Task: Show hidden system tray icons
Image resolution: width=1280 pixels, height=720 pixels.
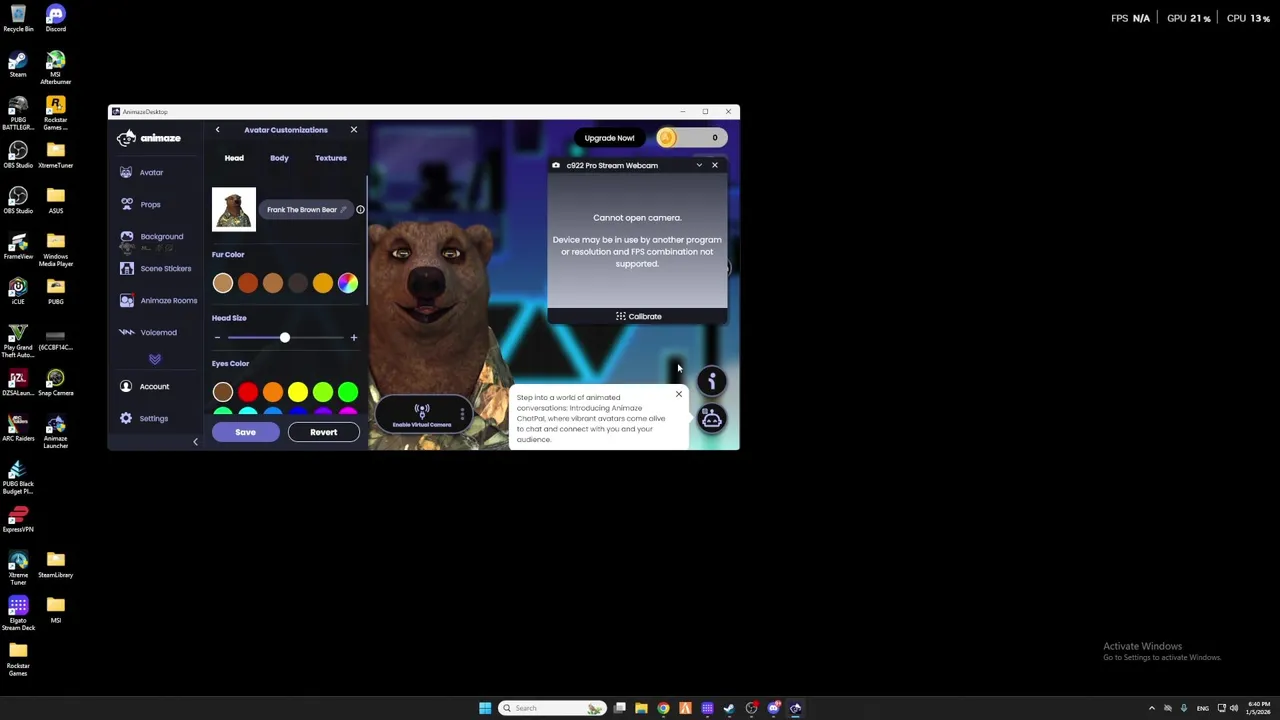Action: click(x=1151, y=708)
